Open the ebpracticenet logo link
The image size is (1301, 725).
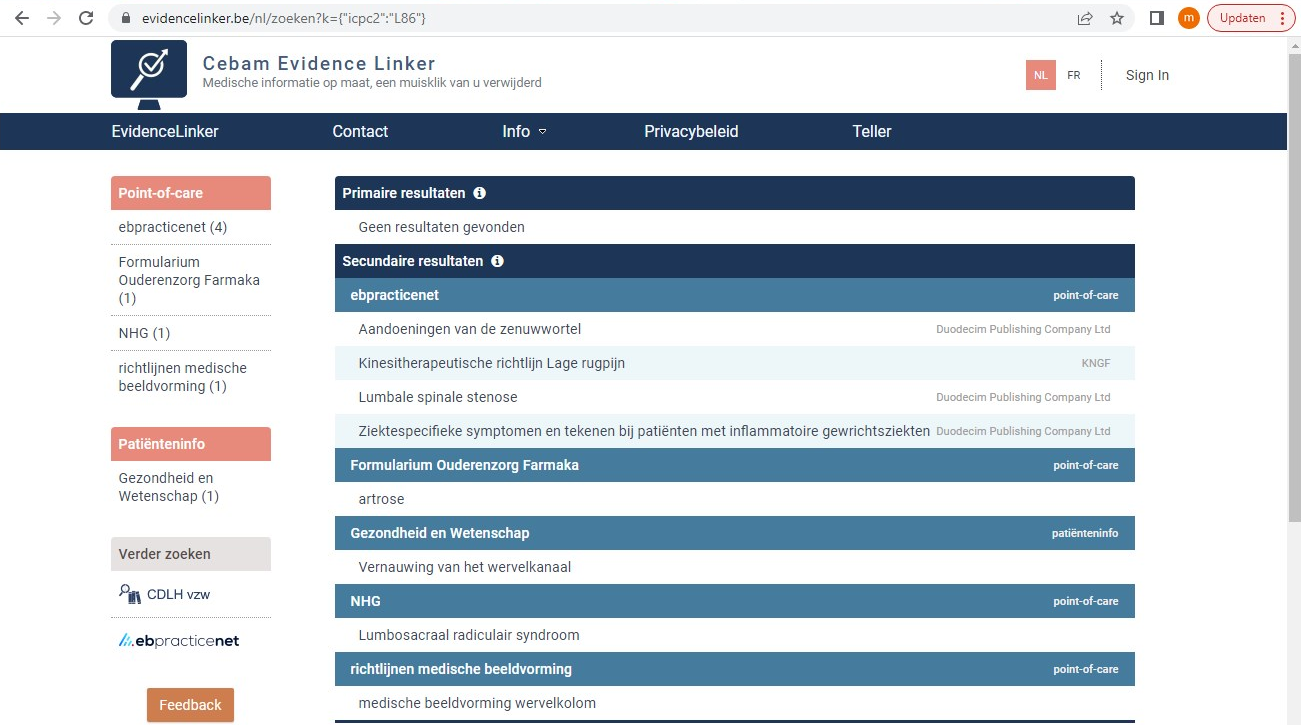179,640
